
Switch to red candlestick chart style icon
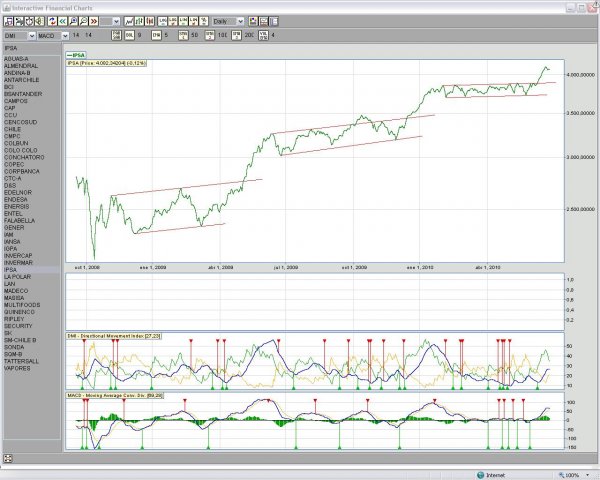pos(150,21)
